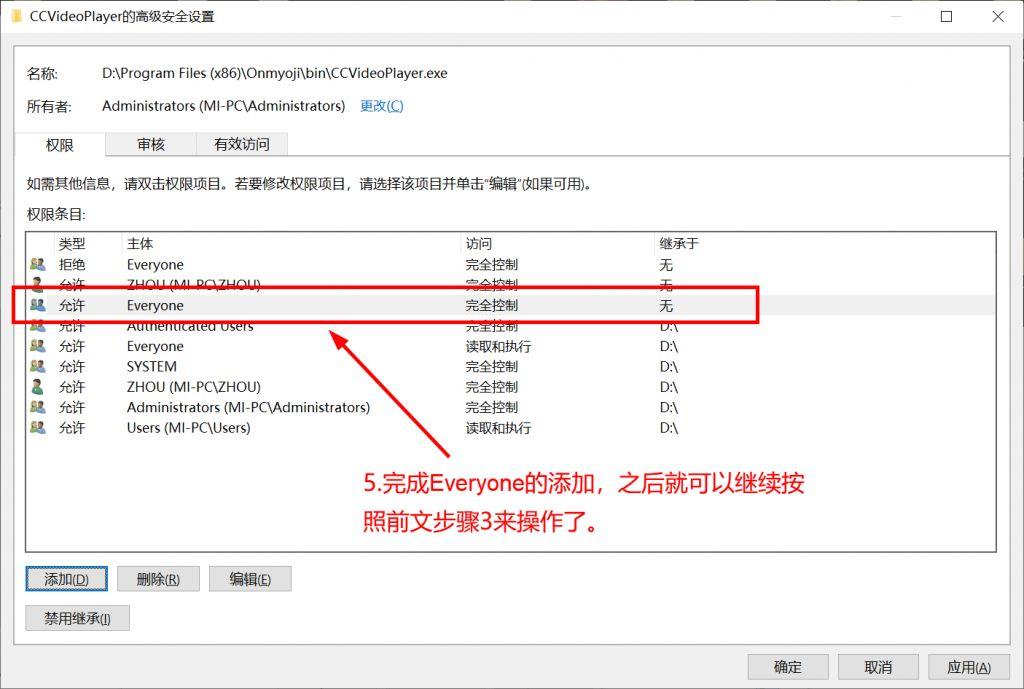Screen dimensions: 1024x689
Task: Click the user icon on the SYSTEM row
Action: 38,367
